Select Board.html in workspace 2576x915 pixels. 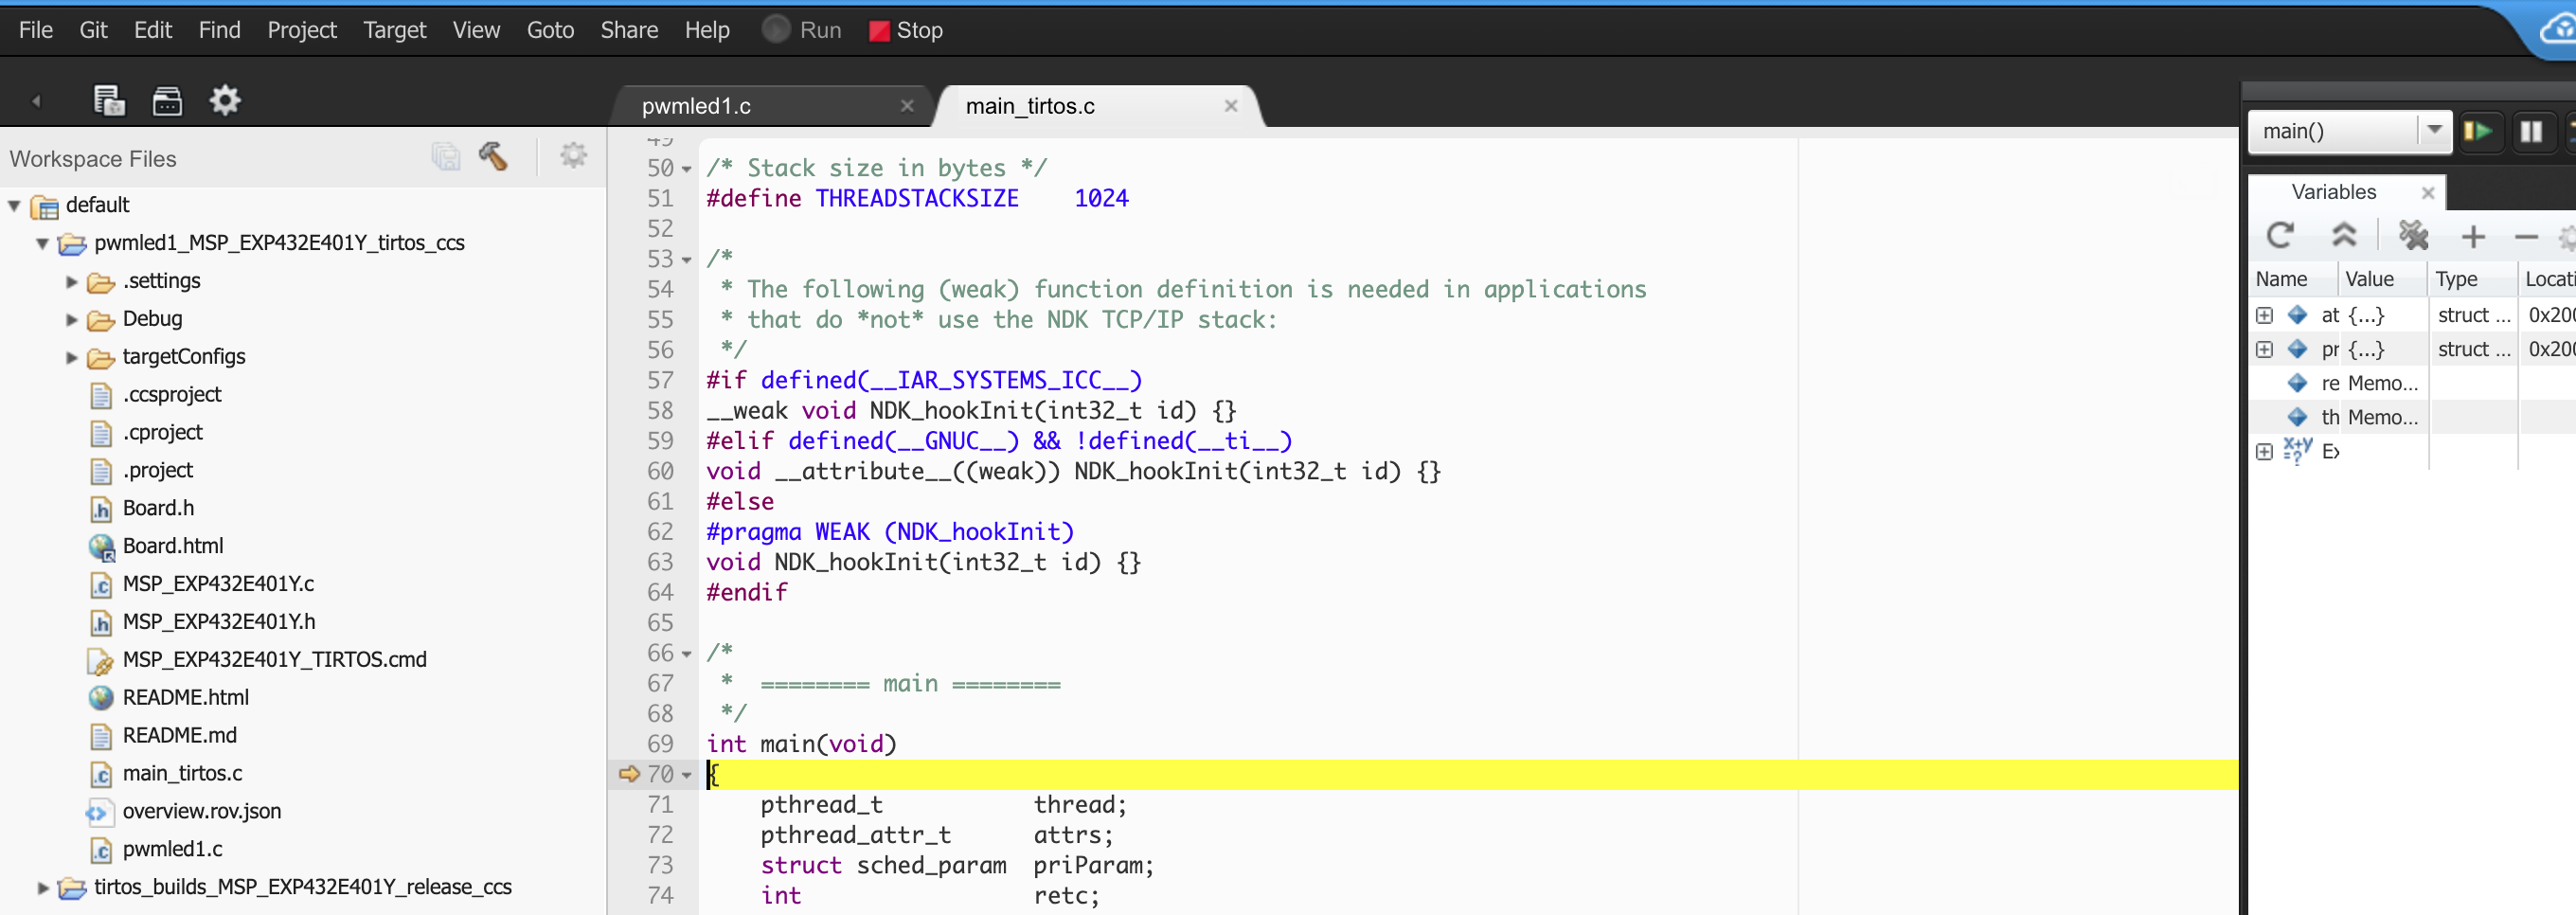tap(173, 547)
